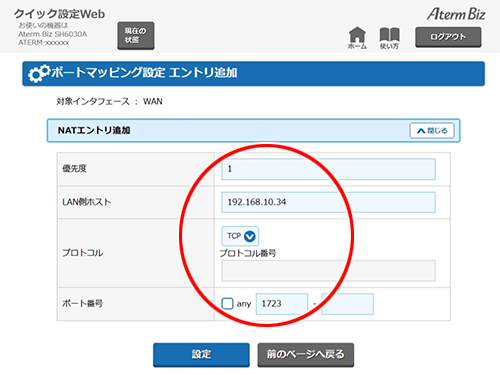
Task: Check the any port checkbox
Action: pos(227,304)
